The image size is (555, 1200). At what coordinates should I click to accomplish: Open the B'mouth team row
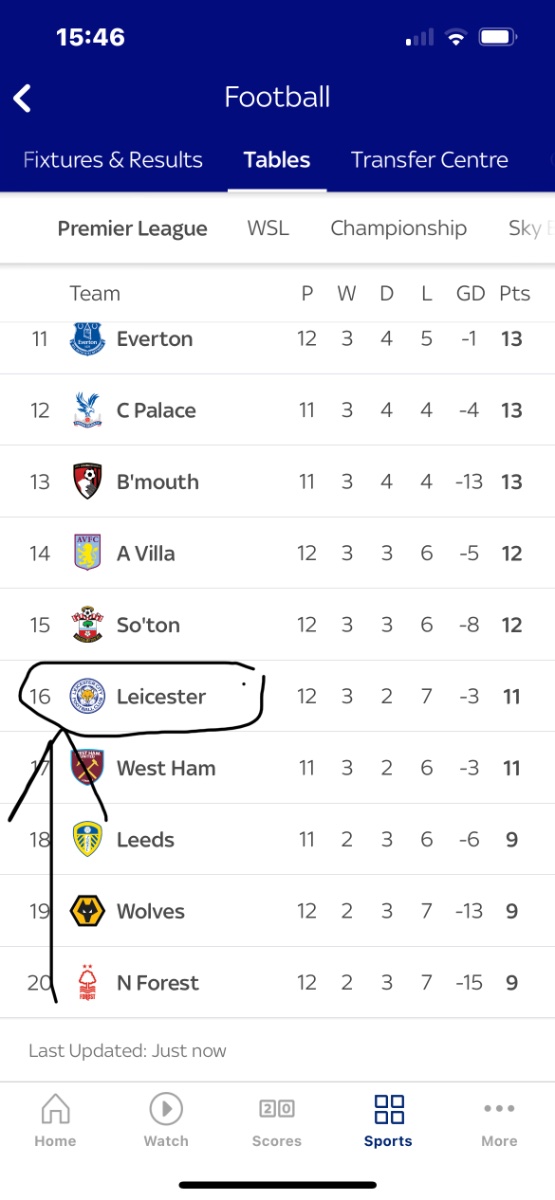click(277, 482)
